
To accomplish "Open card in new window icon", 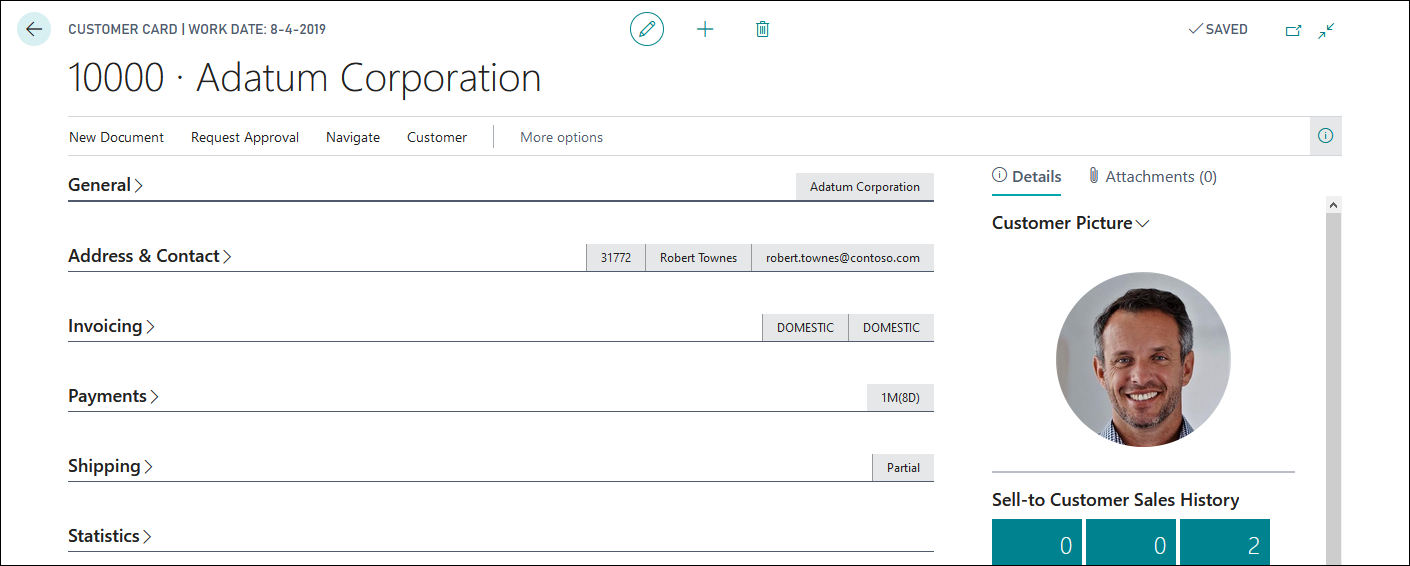I will click(1293, 30).
